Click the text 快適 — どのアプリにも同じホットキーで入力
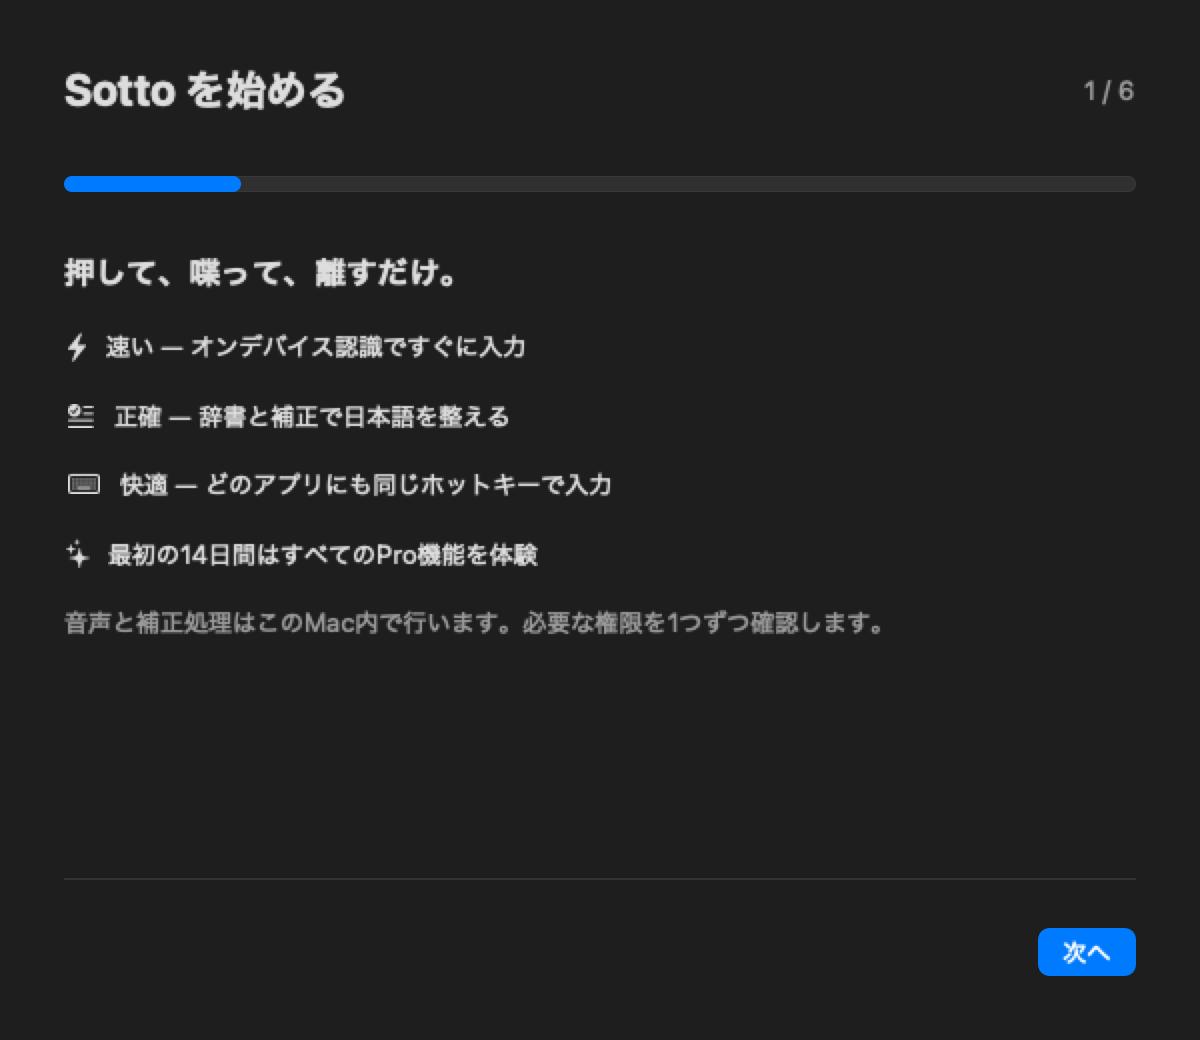Viewport: 1200px width, 1040px height. [366, 485]
